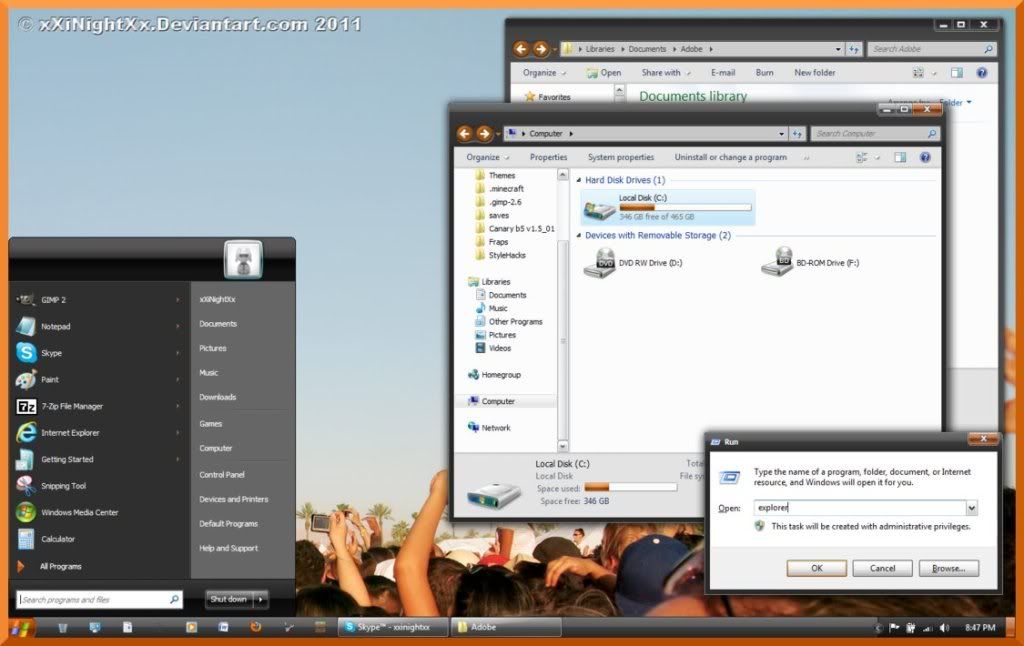Go back in the Adobe library window
This screenshot has height=646, width=1024.
[521, 49]
